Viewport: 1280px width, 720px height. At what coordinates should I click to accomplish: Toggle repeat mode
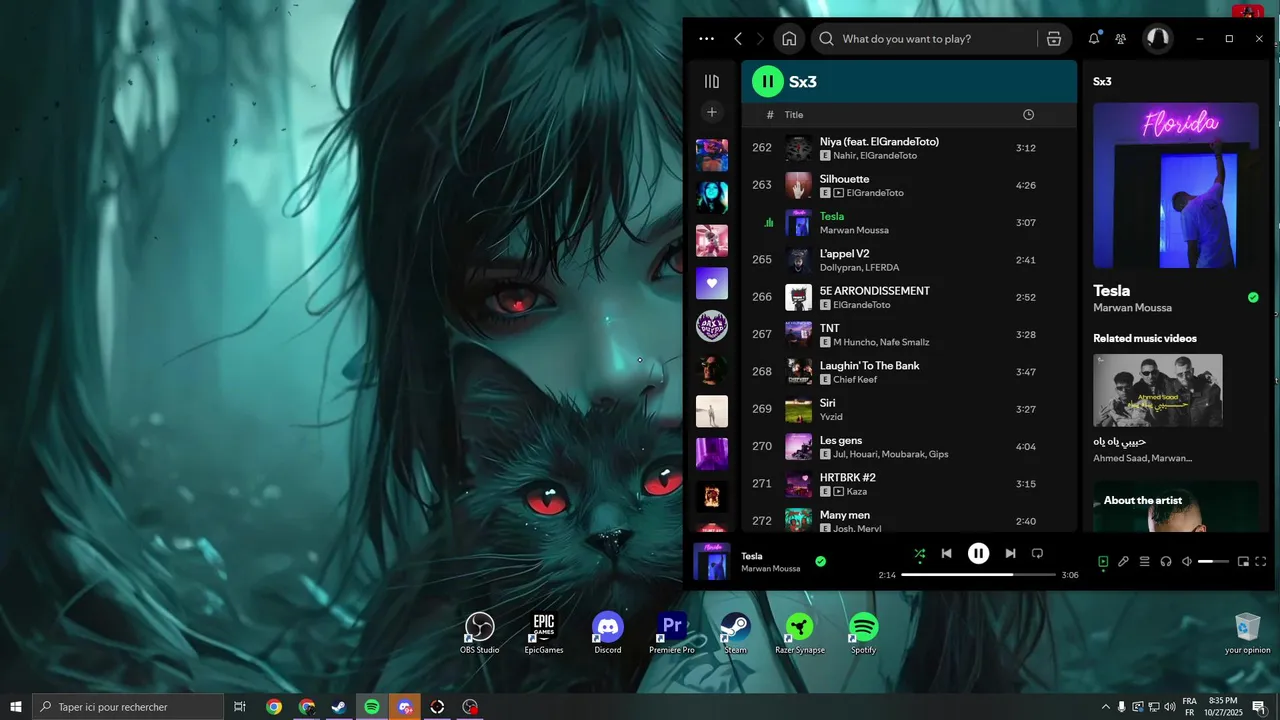[x=1037, y=553]
